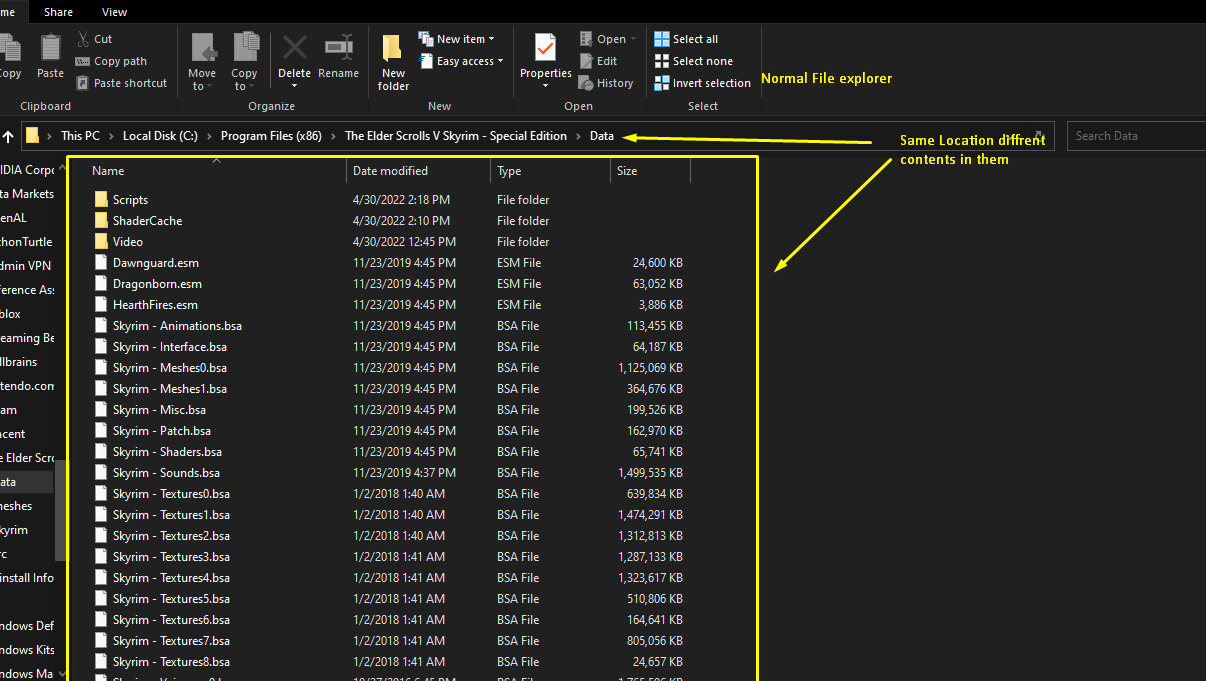Click Local Disk (C:) breadcrumb

pos(160,136)
